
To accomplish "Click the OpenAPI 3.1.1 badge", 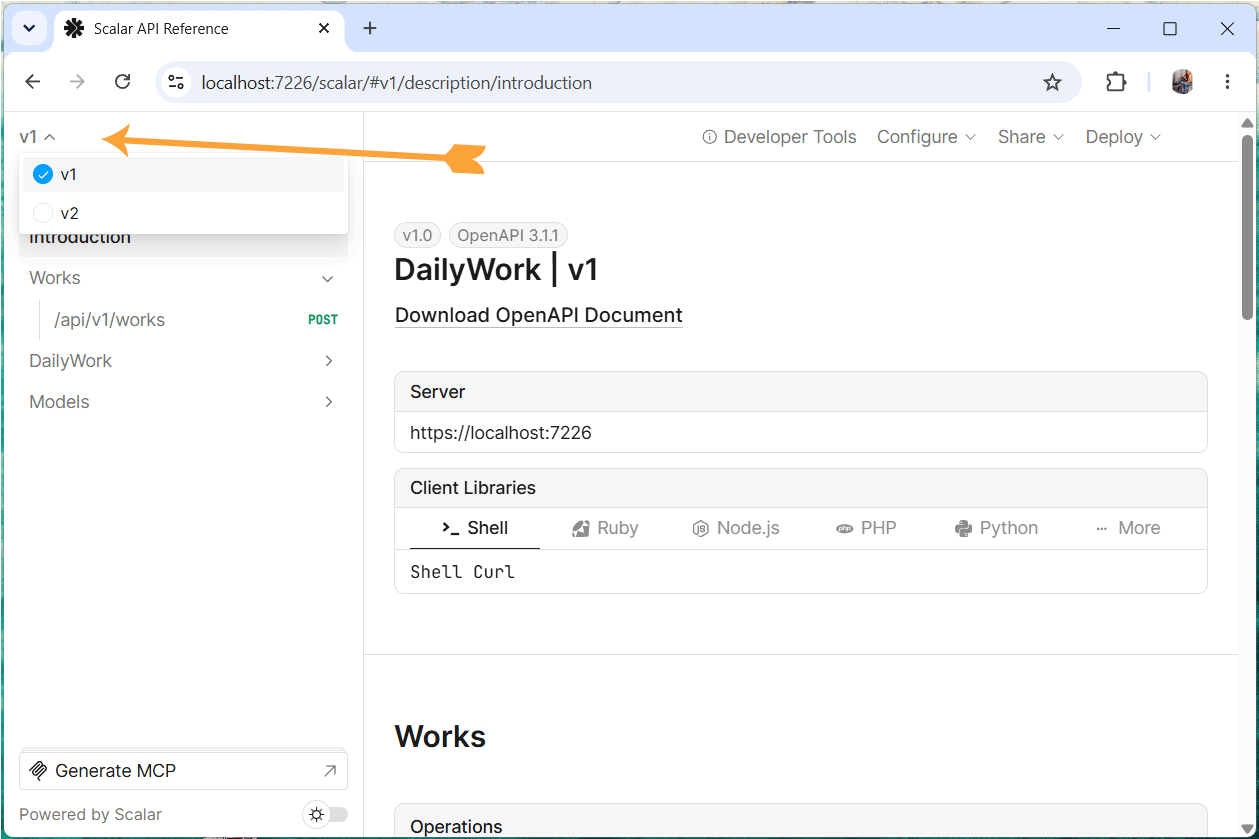I will (508, 236).
